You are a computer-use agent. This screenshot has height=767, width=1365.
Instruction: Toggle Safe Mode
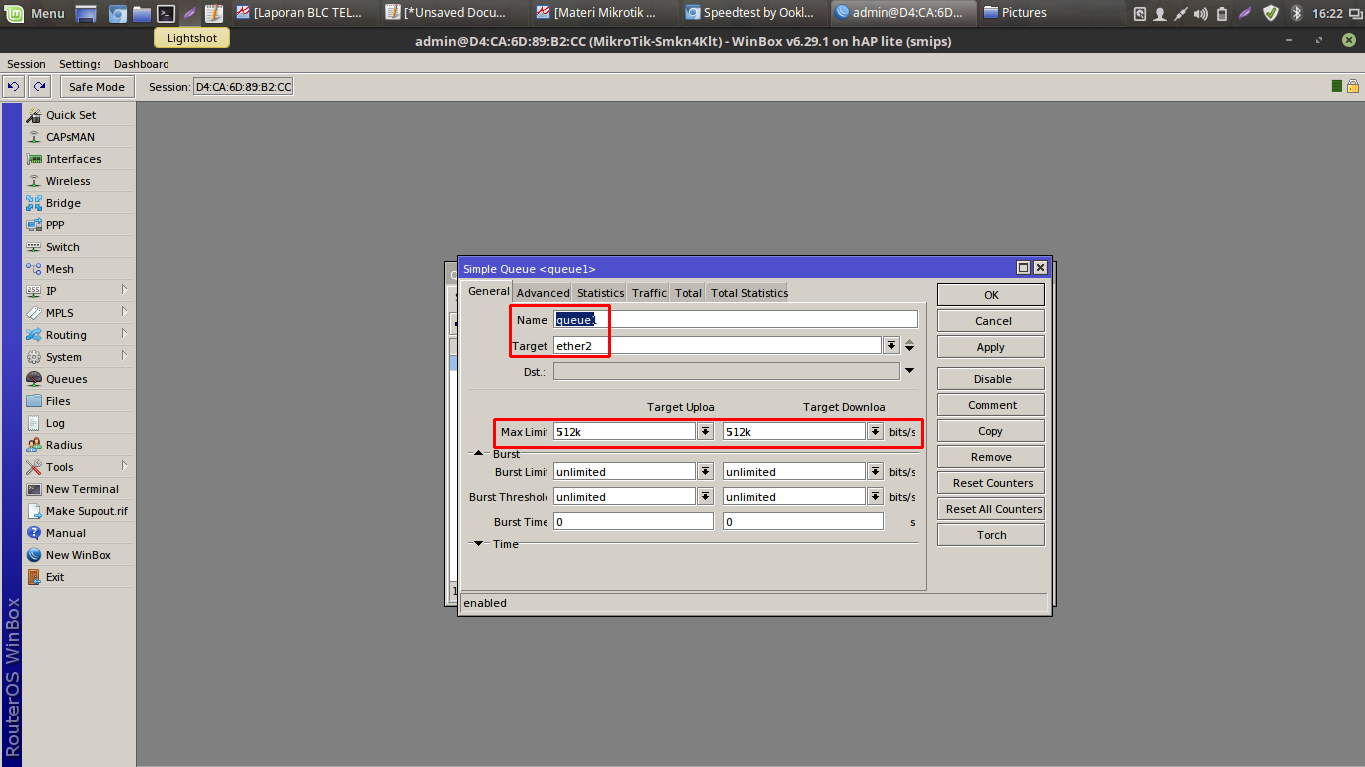point(97,87)
